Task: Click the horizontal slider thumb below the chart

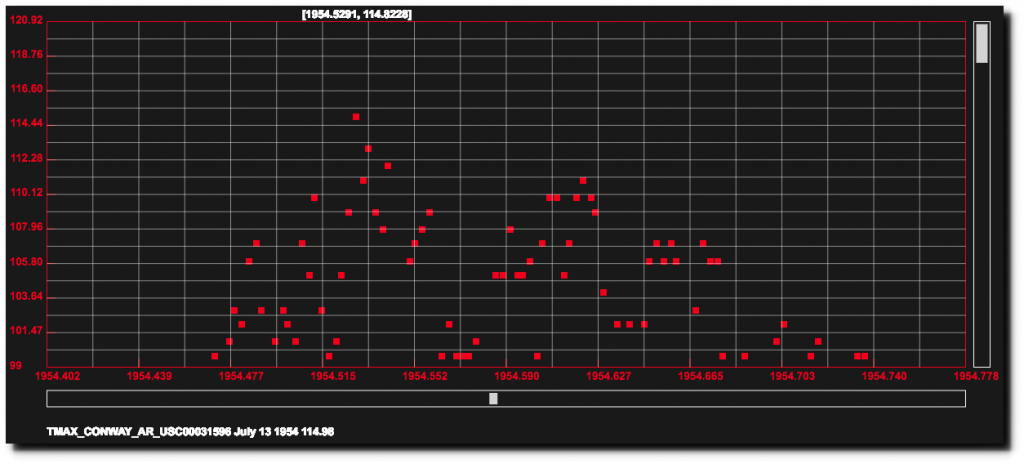Action: tap(493, 399)
